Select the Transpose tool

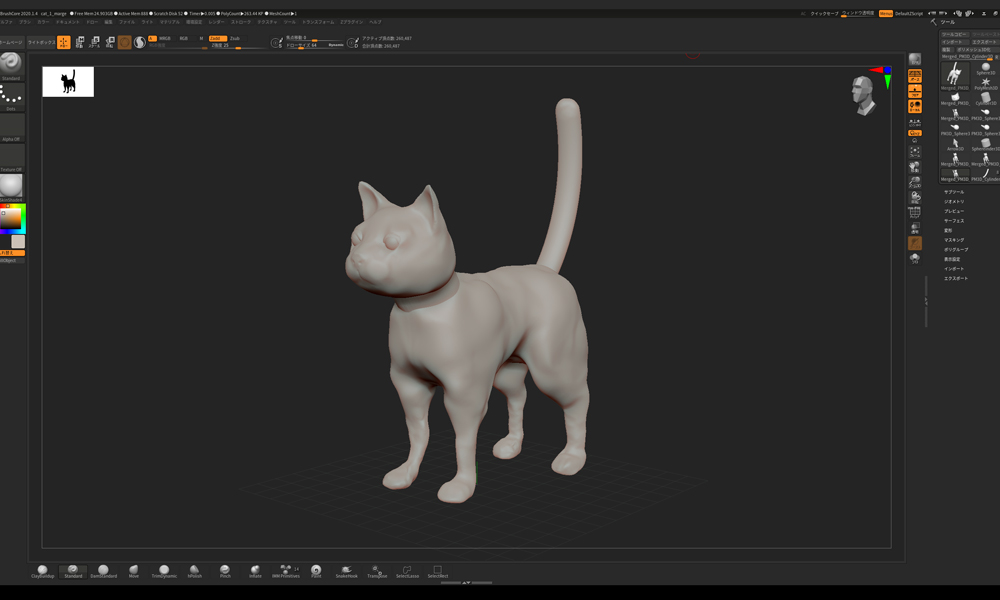tap(377, 571)
